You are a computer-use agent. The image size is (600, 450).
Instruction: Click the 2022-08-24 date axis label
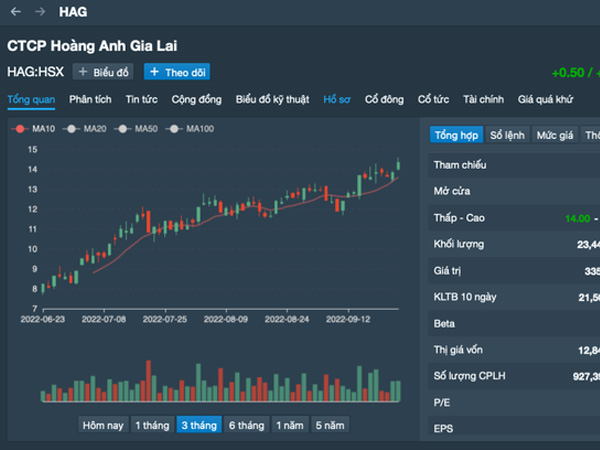pos(287,319)
